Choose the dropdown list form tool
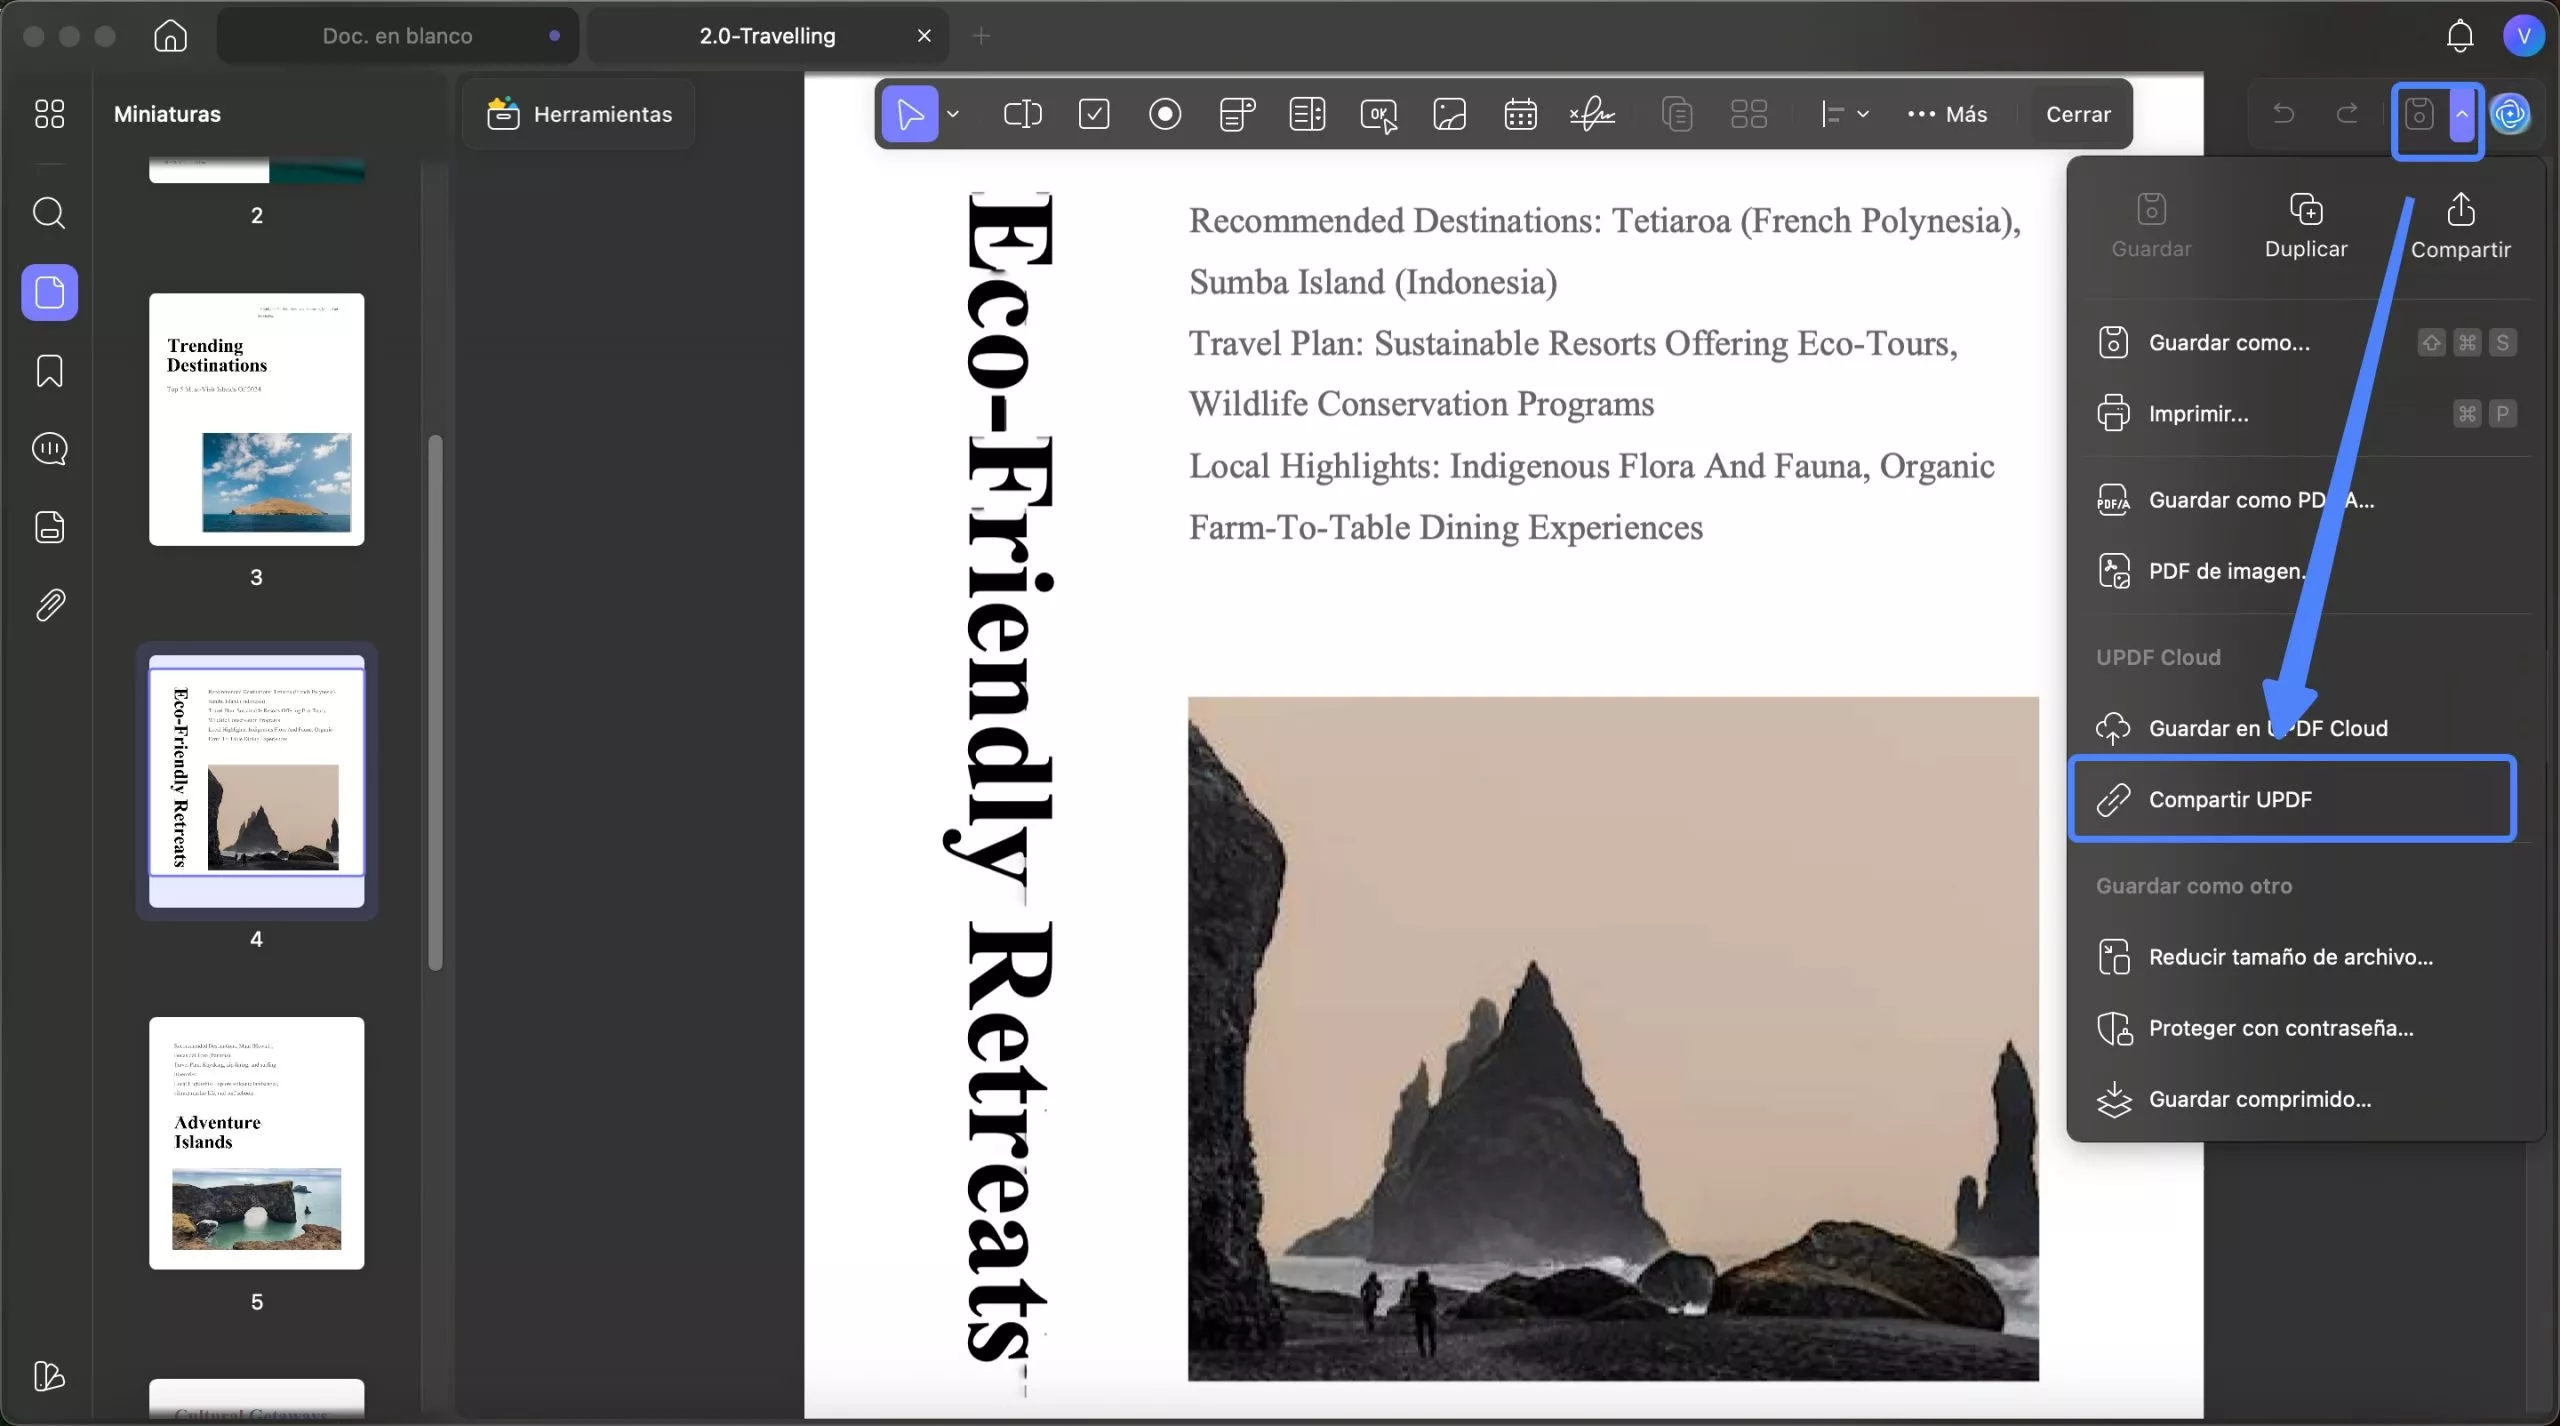 1237,114
